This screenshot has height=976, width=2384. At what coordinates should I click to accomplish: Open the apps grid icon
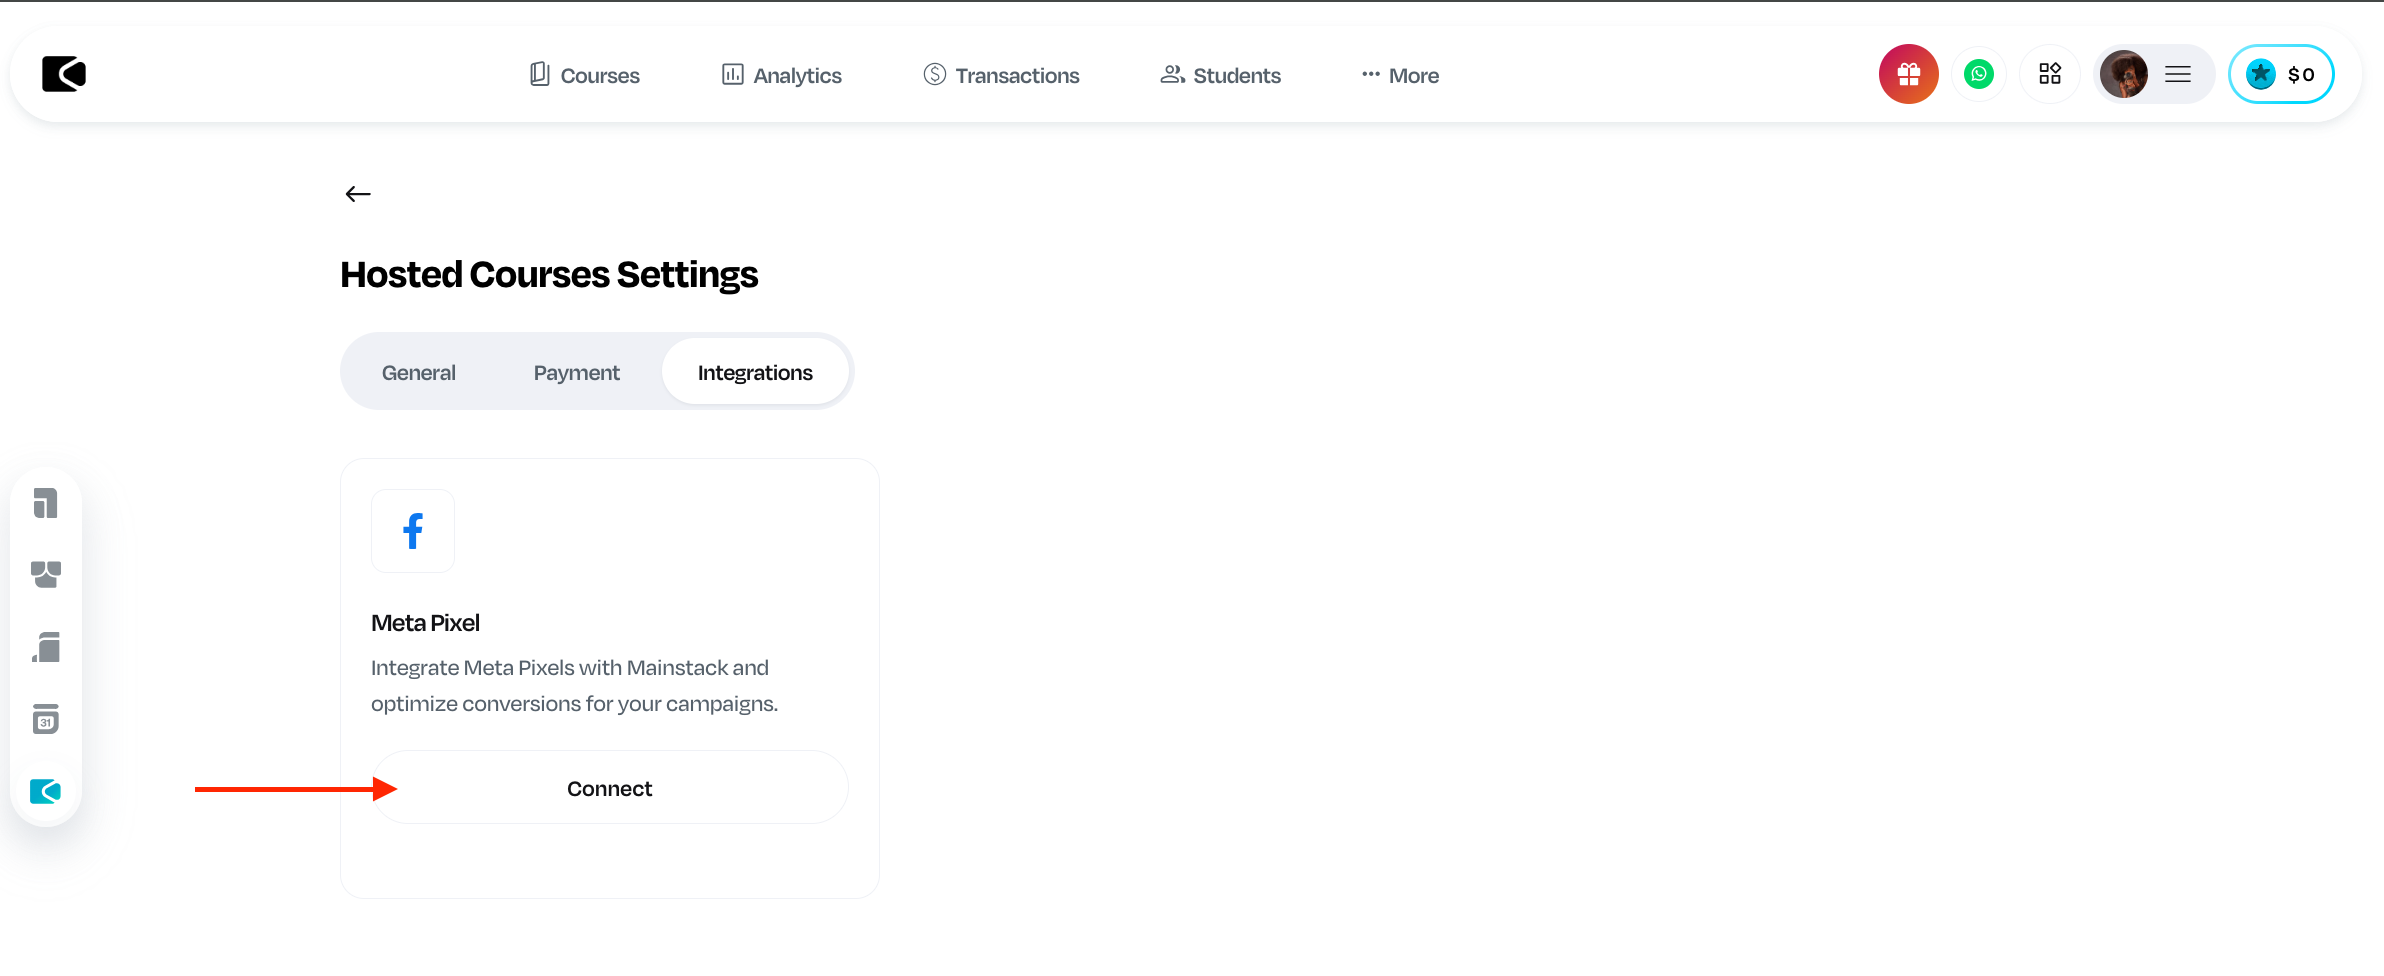point(2049,74)
